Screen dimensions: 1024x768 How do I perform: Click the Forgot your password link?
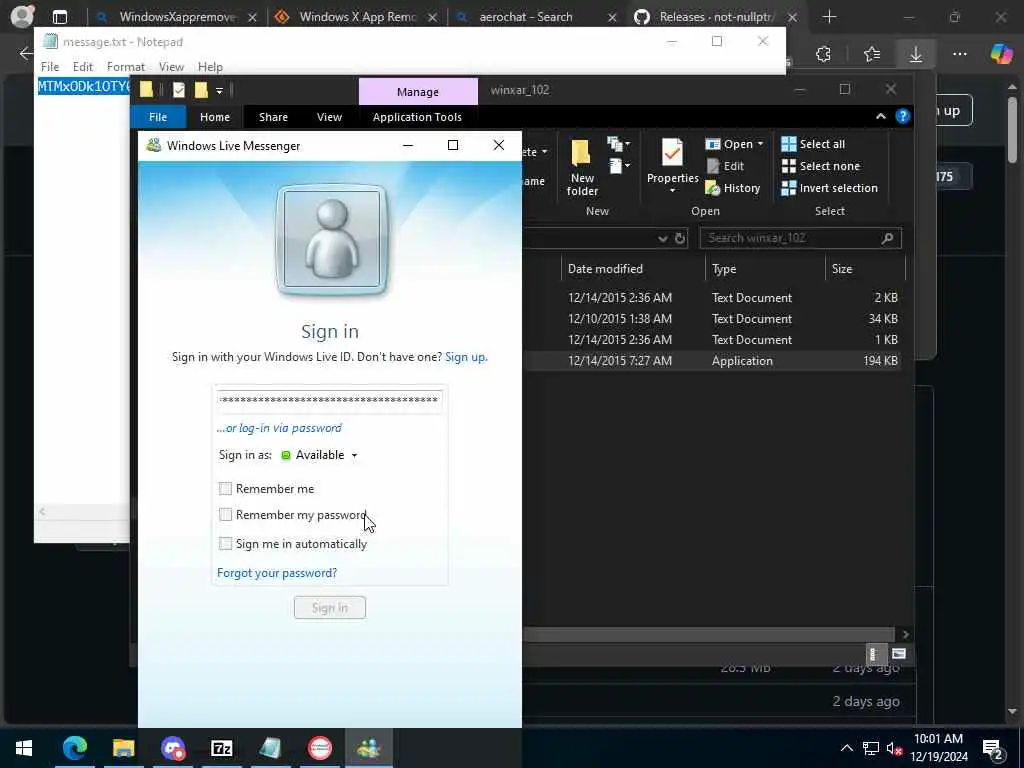tap(277, 573)
